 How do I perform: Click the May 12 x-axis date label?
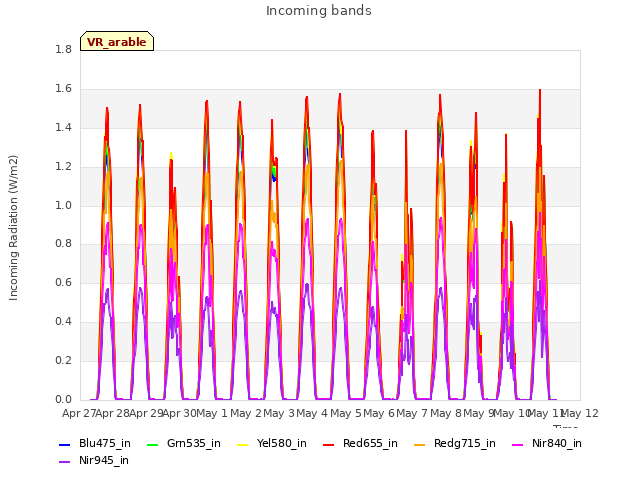coord(580,413)
